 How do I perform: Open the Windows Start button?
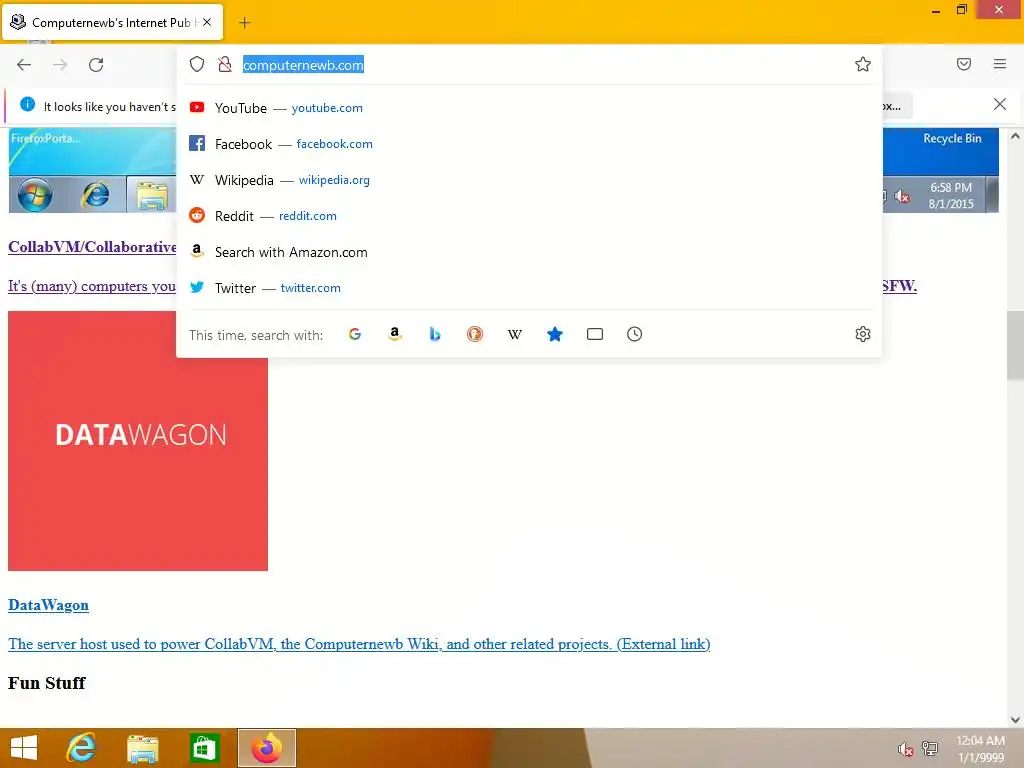pos(24,748)
